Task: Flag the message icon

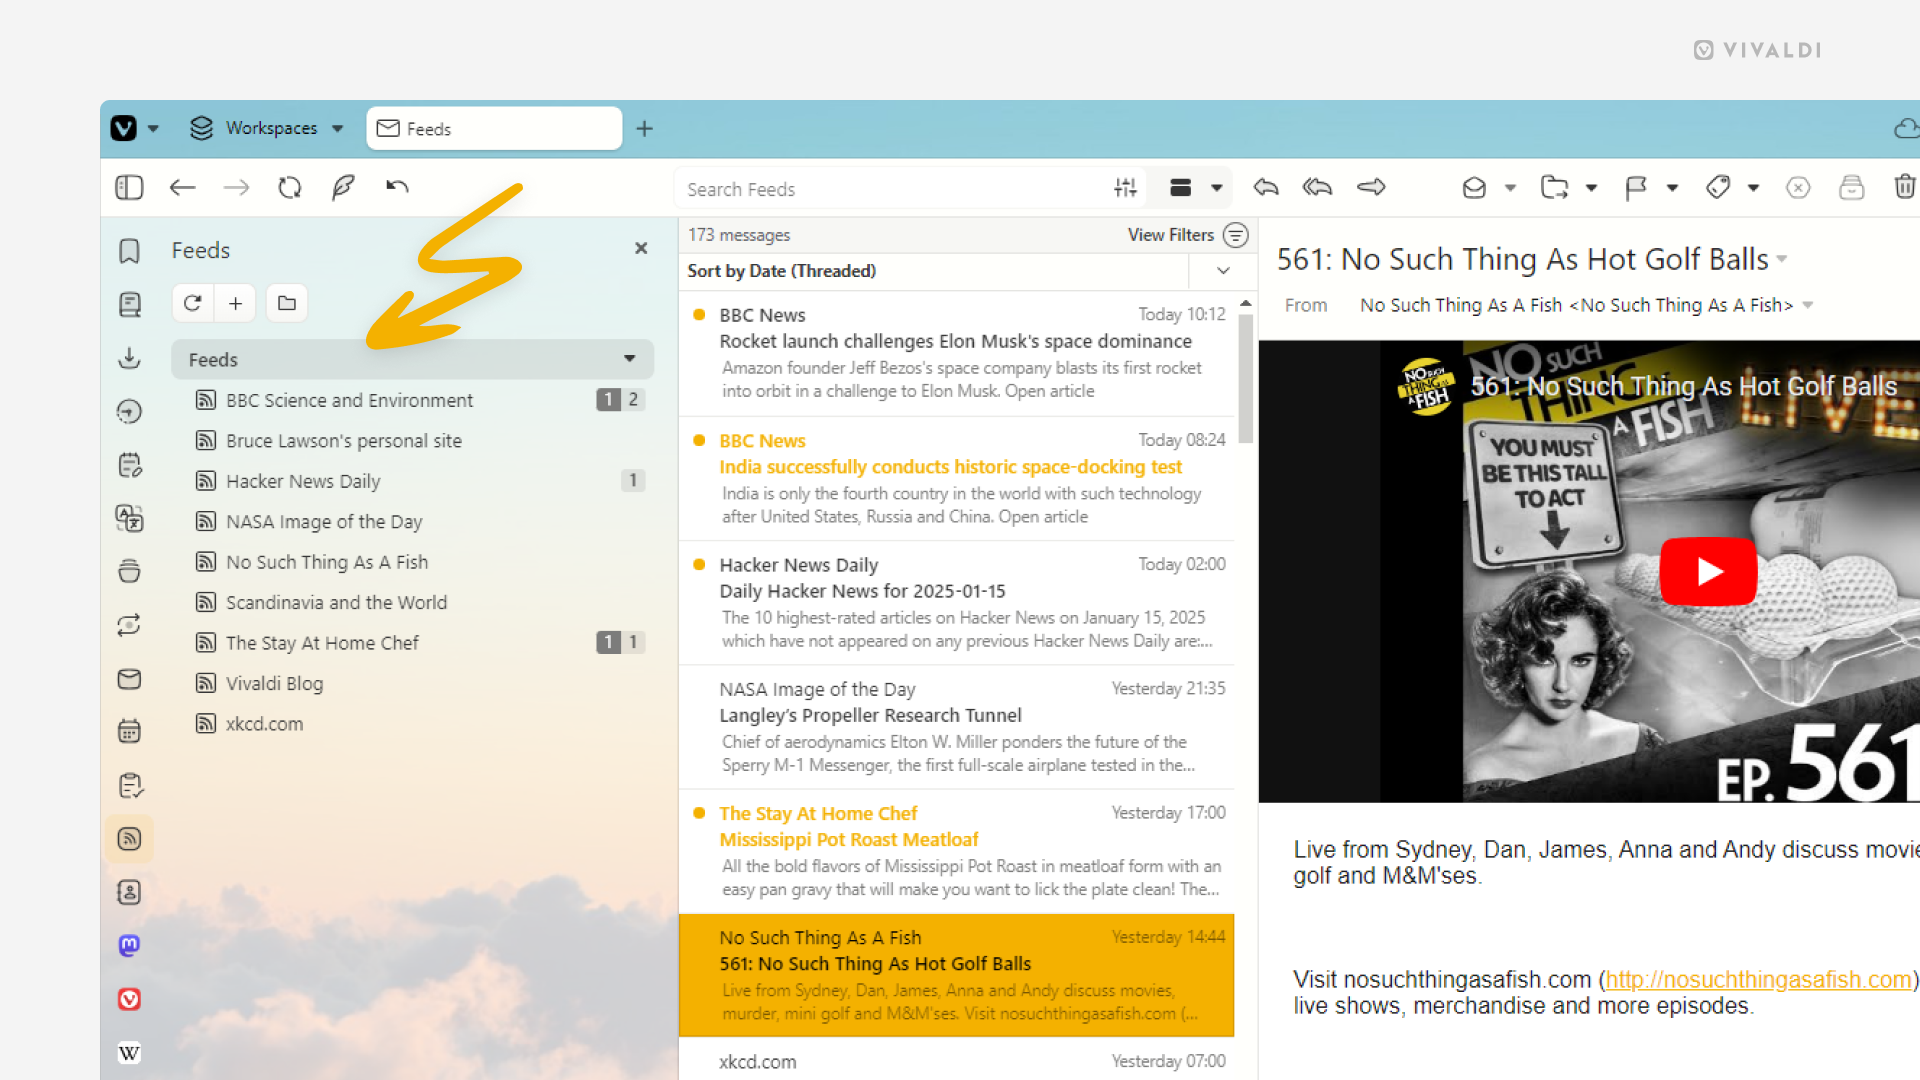Action: click(1636, 188)
